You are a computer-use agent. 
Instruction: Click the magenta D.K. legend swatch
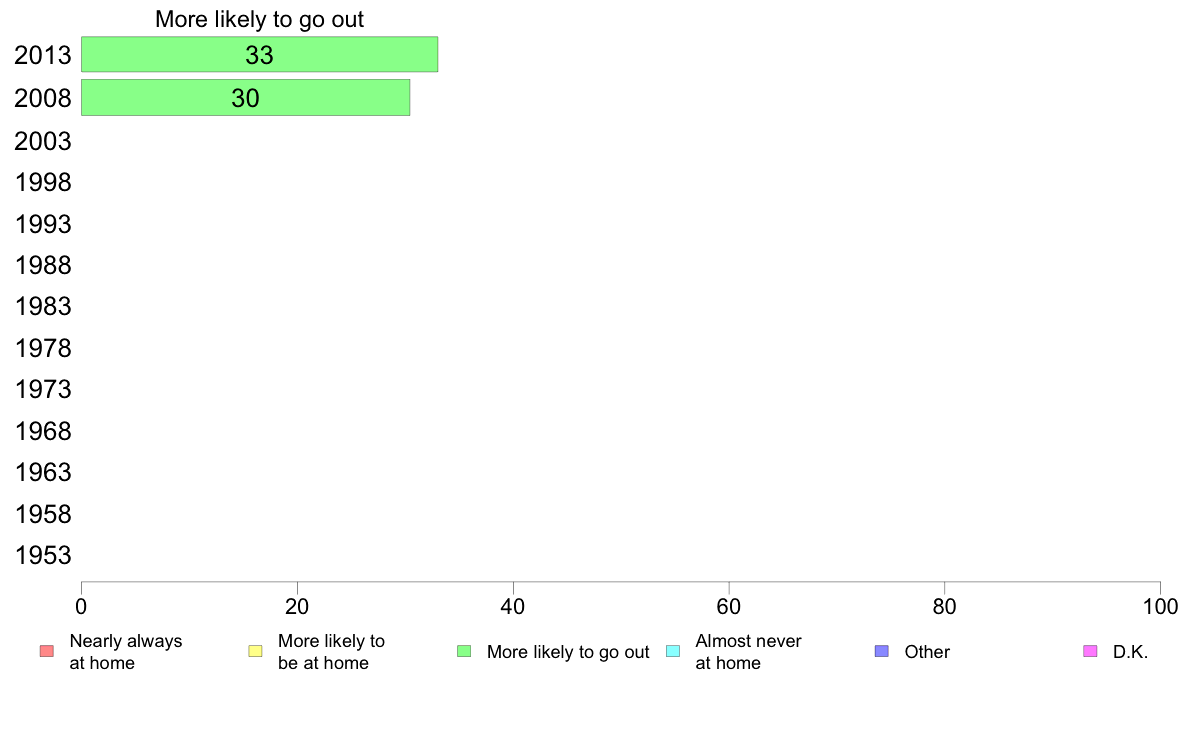point(1090,652)
